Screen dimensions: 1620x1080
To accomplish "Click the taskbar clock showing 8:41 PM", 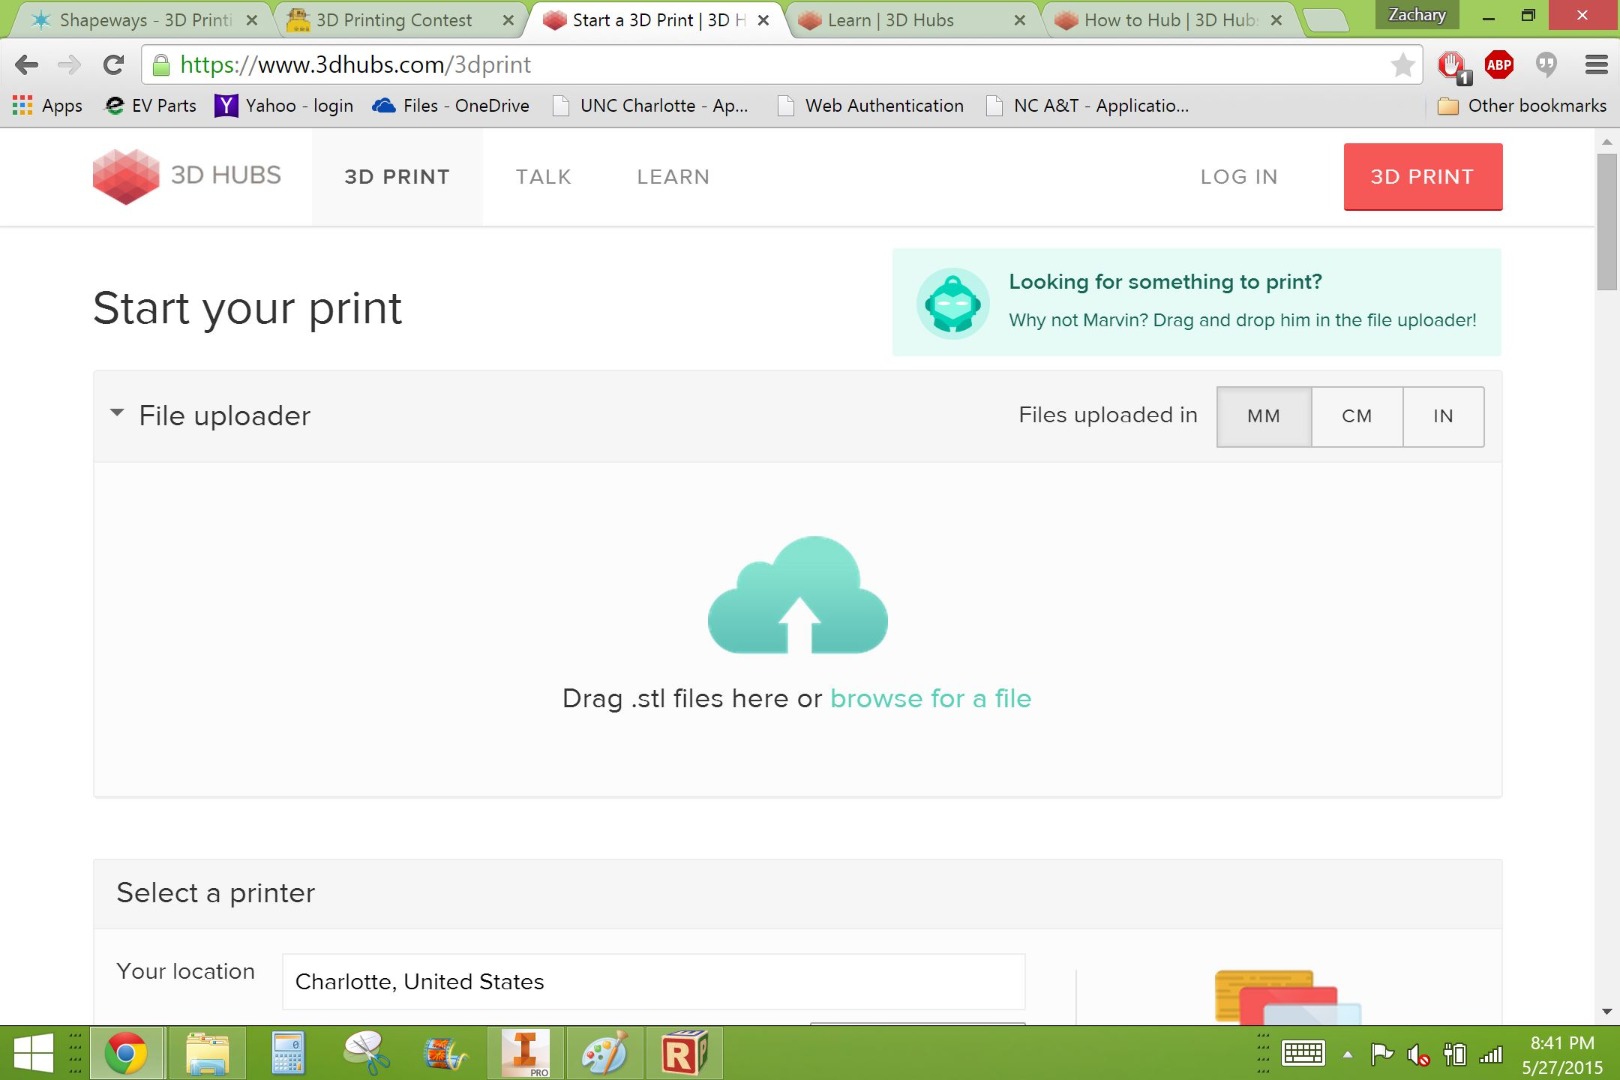I will (x=1562, y=1054).
